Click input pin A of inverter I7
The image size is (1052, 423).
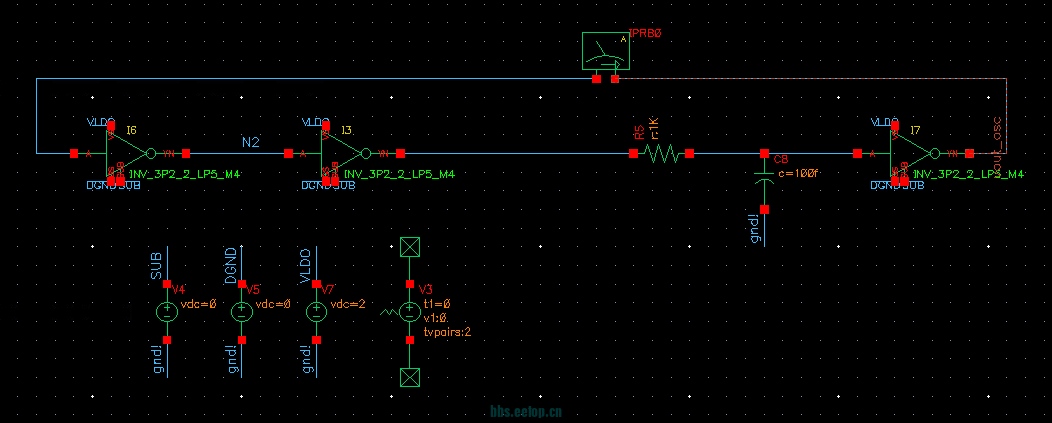(857, 154)
